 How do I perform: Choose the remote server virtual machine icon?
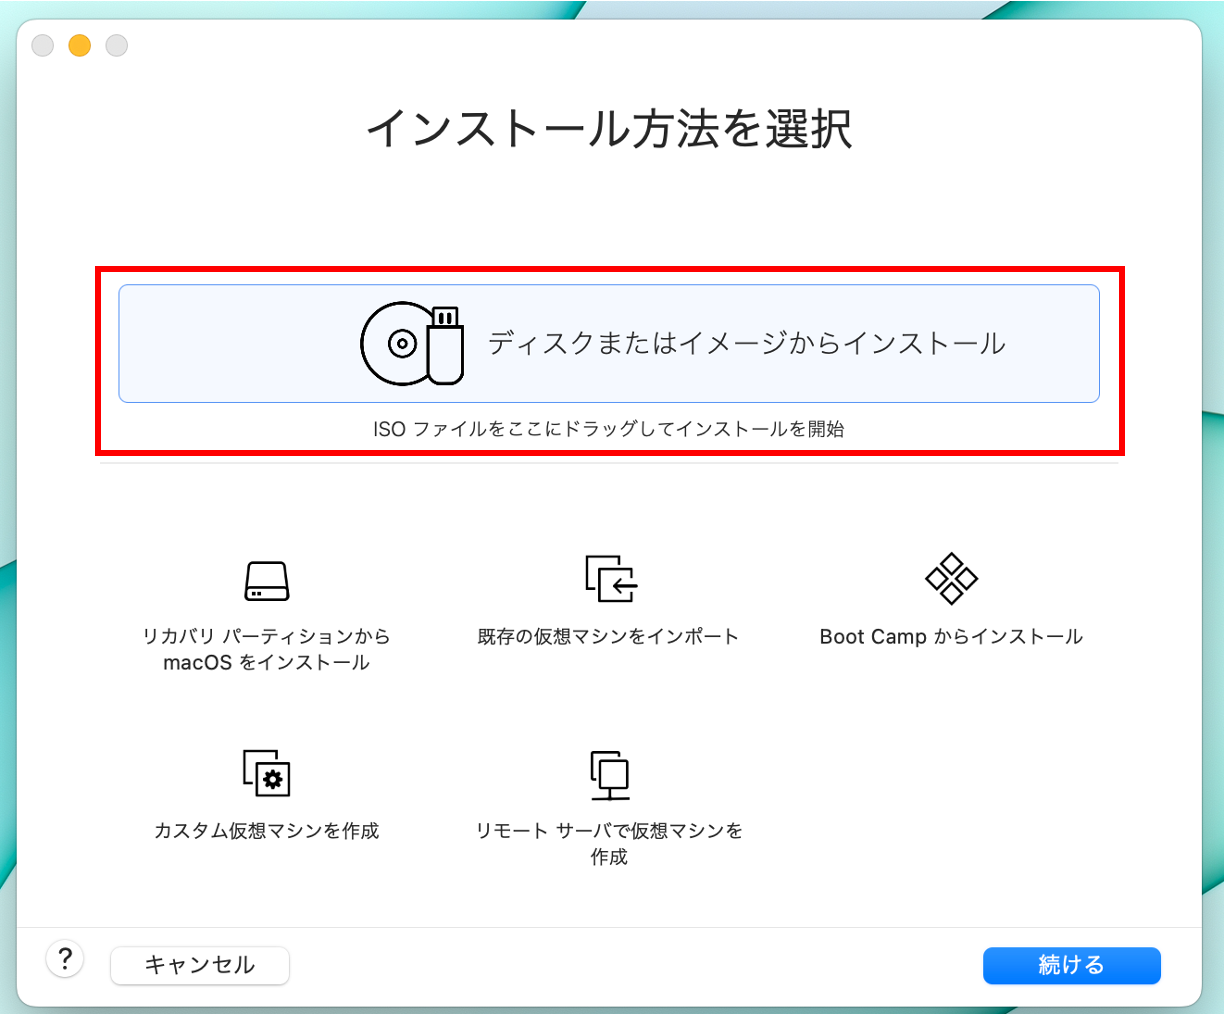(609, 775)
